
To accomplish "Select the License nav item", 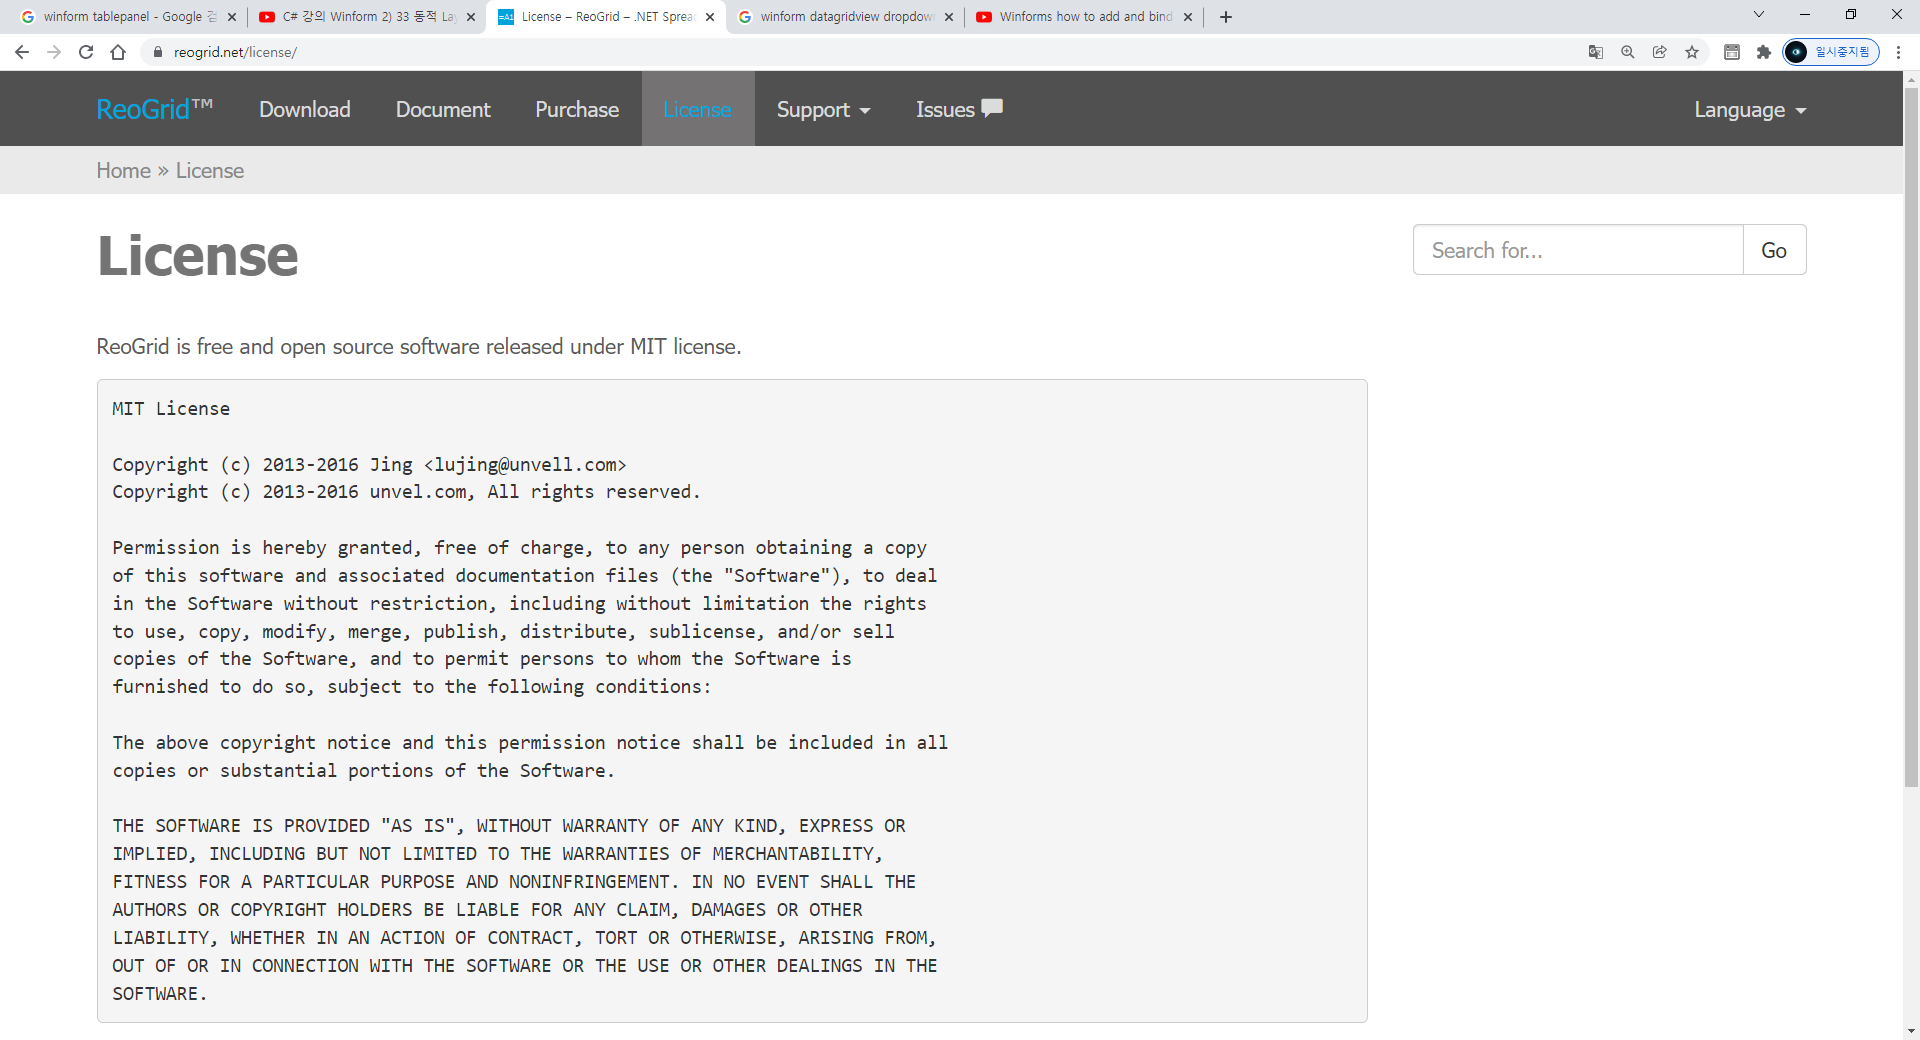I will (698, 109).
